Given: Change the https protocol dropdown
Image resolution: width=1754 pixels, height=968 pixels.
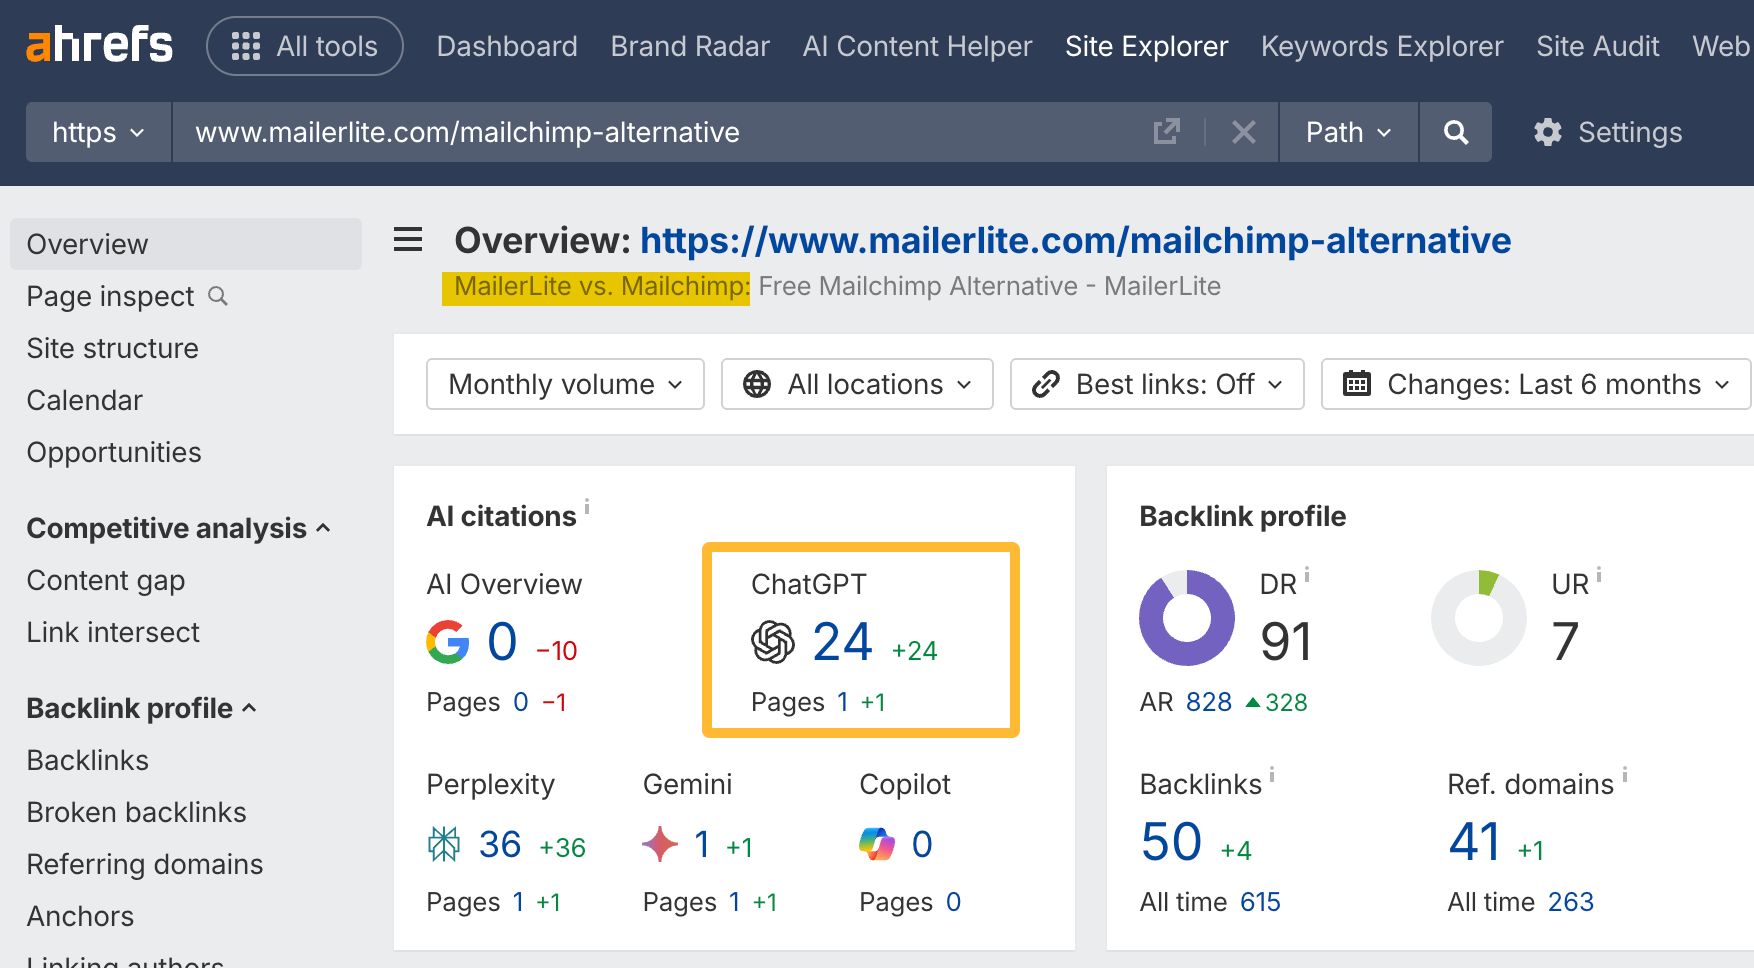Looking at the screenshot, I should (97, 131).
